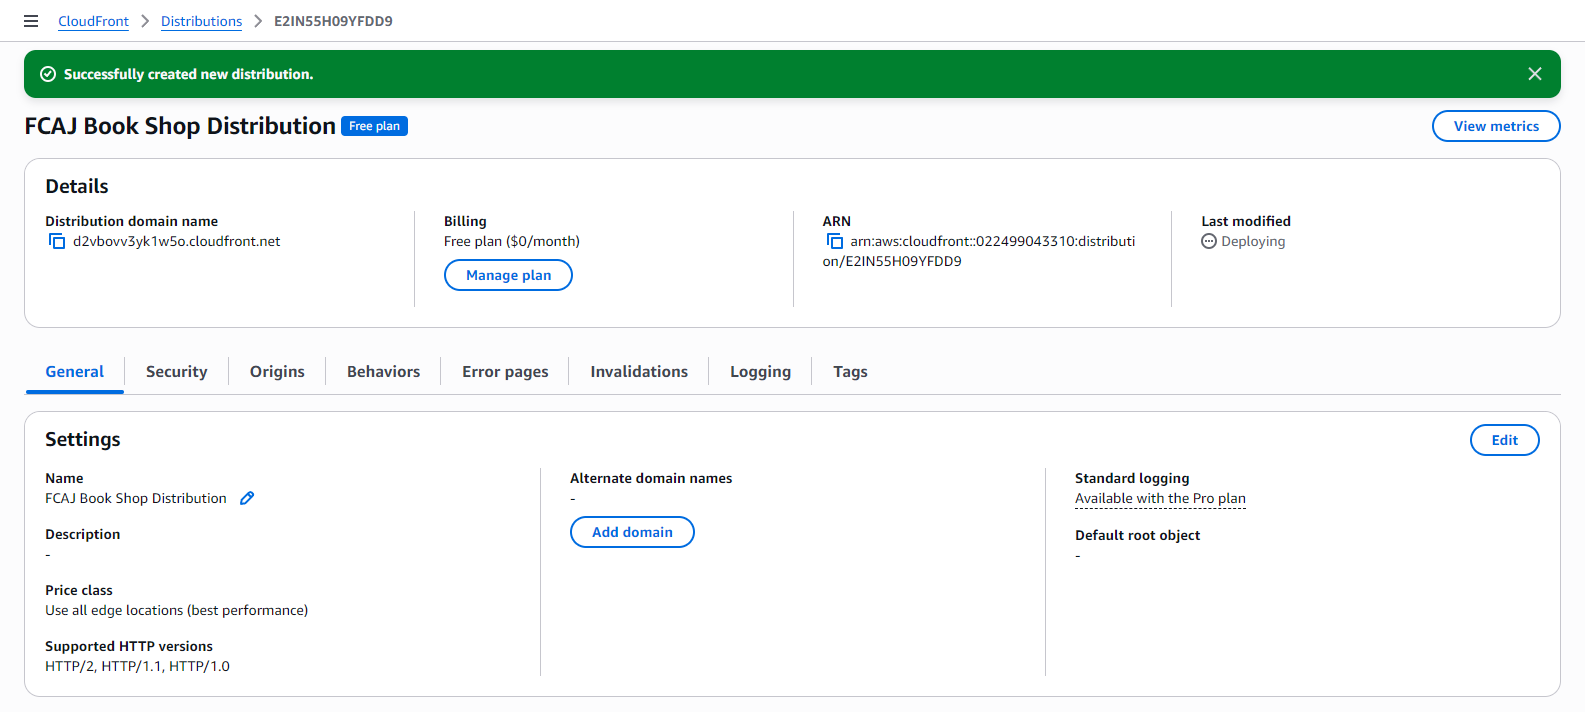Image resolution: width=1585 pixels, height=712 pixels.
Task: Click the 'Price class' label
Action: click(78, 590)
